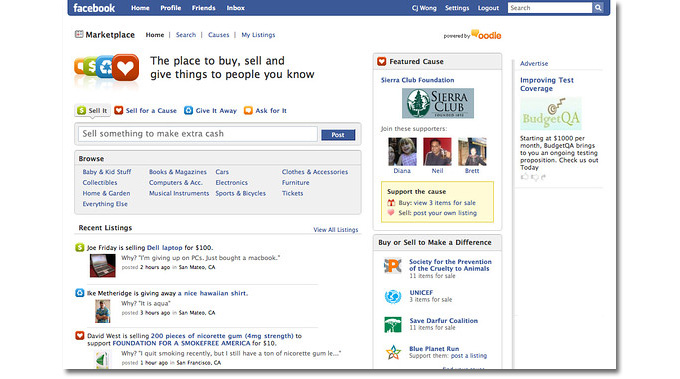680x379 pixels.
Task: Click the gift icon next to Buy
Action: (x=391, y=203)
